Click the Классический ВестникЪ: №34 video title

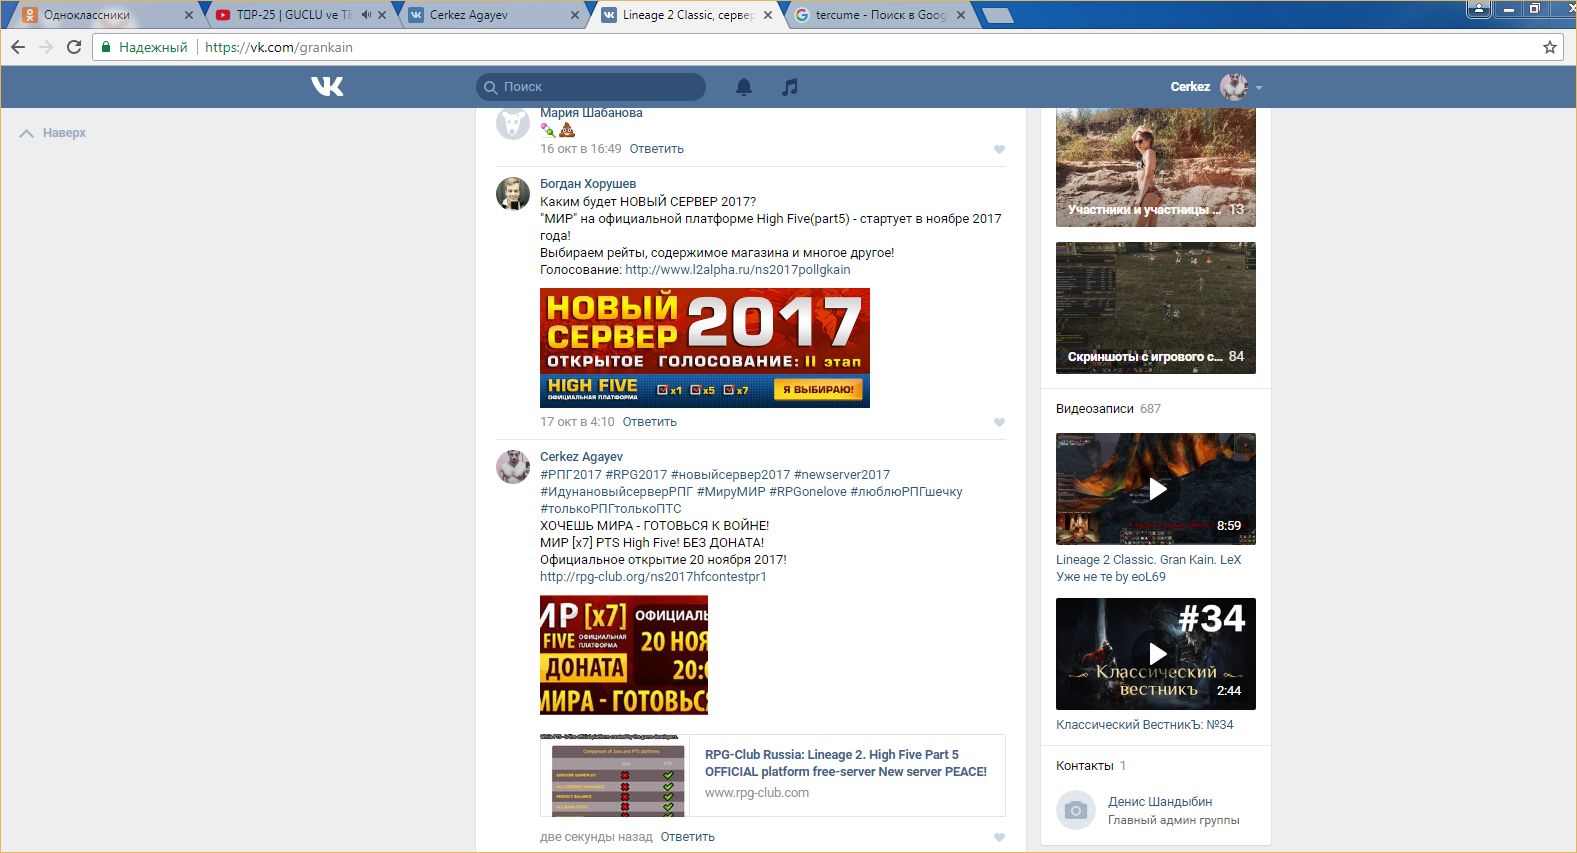click(x=1145, y=725)
